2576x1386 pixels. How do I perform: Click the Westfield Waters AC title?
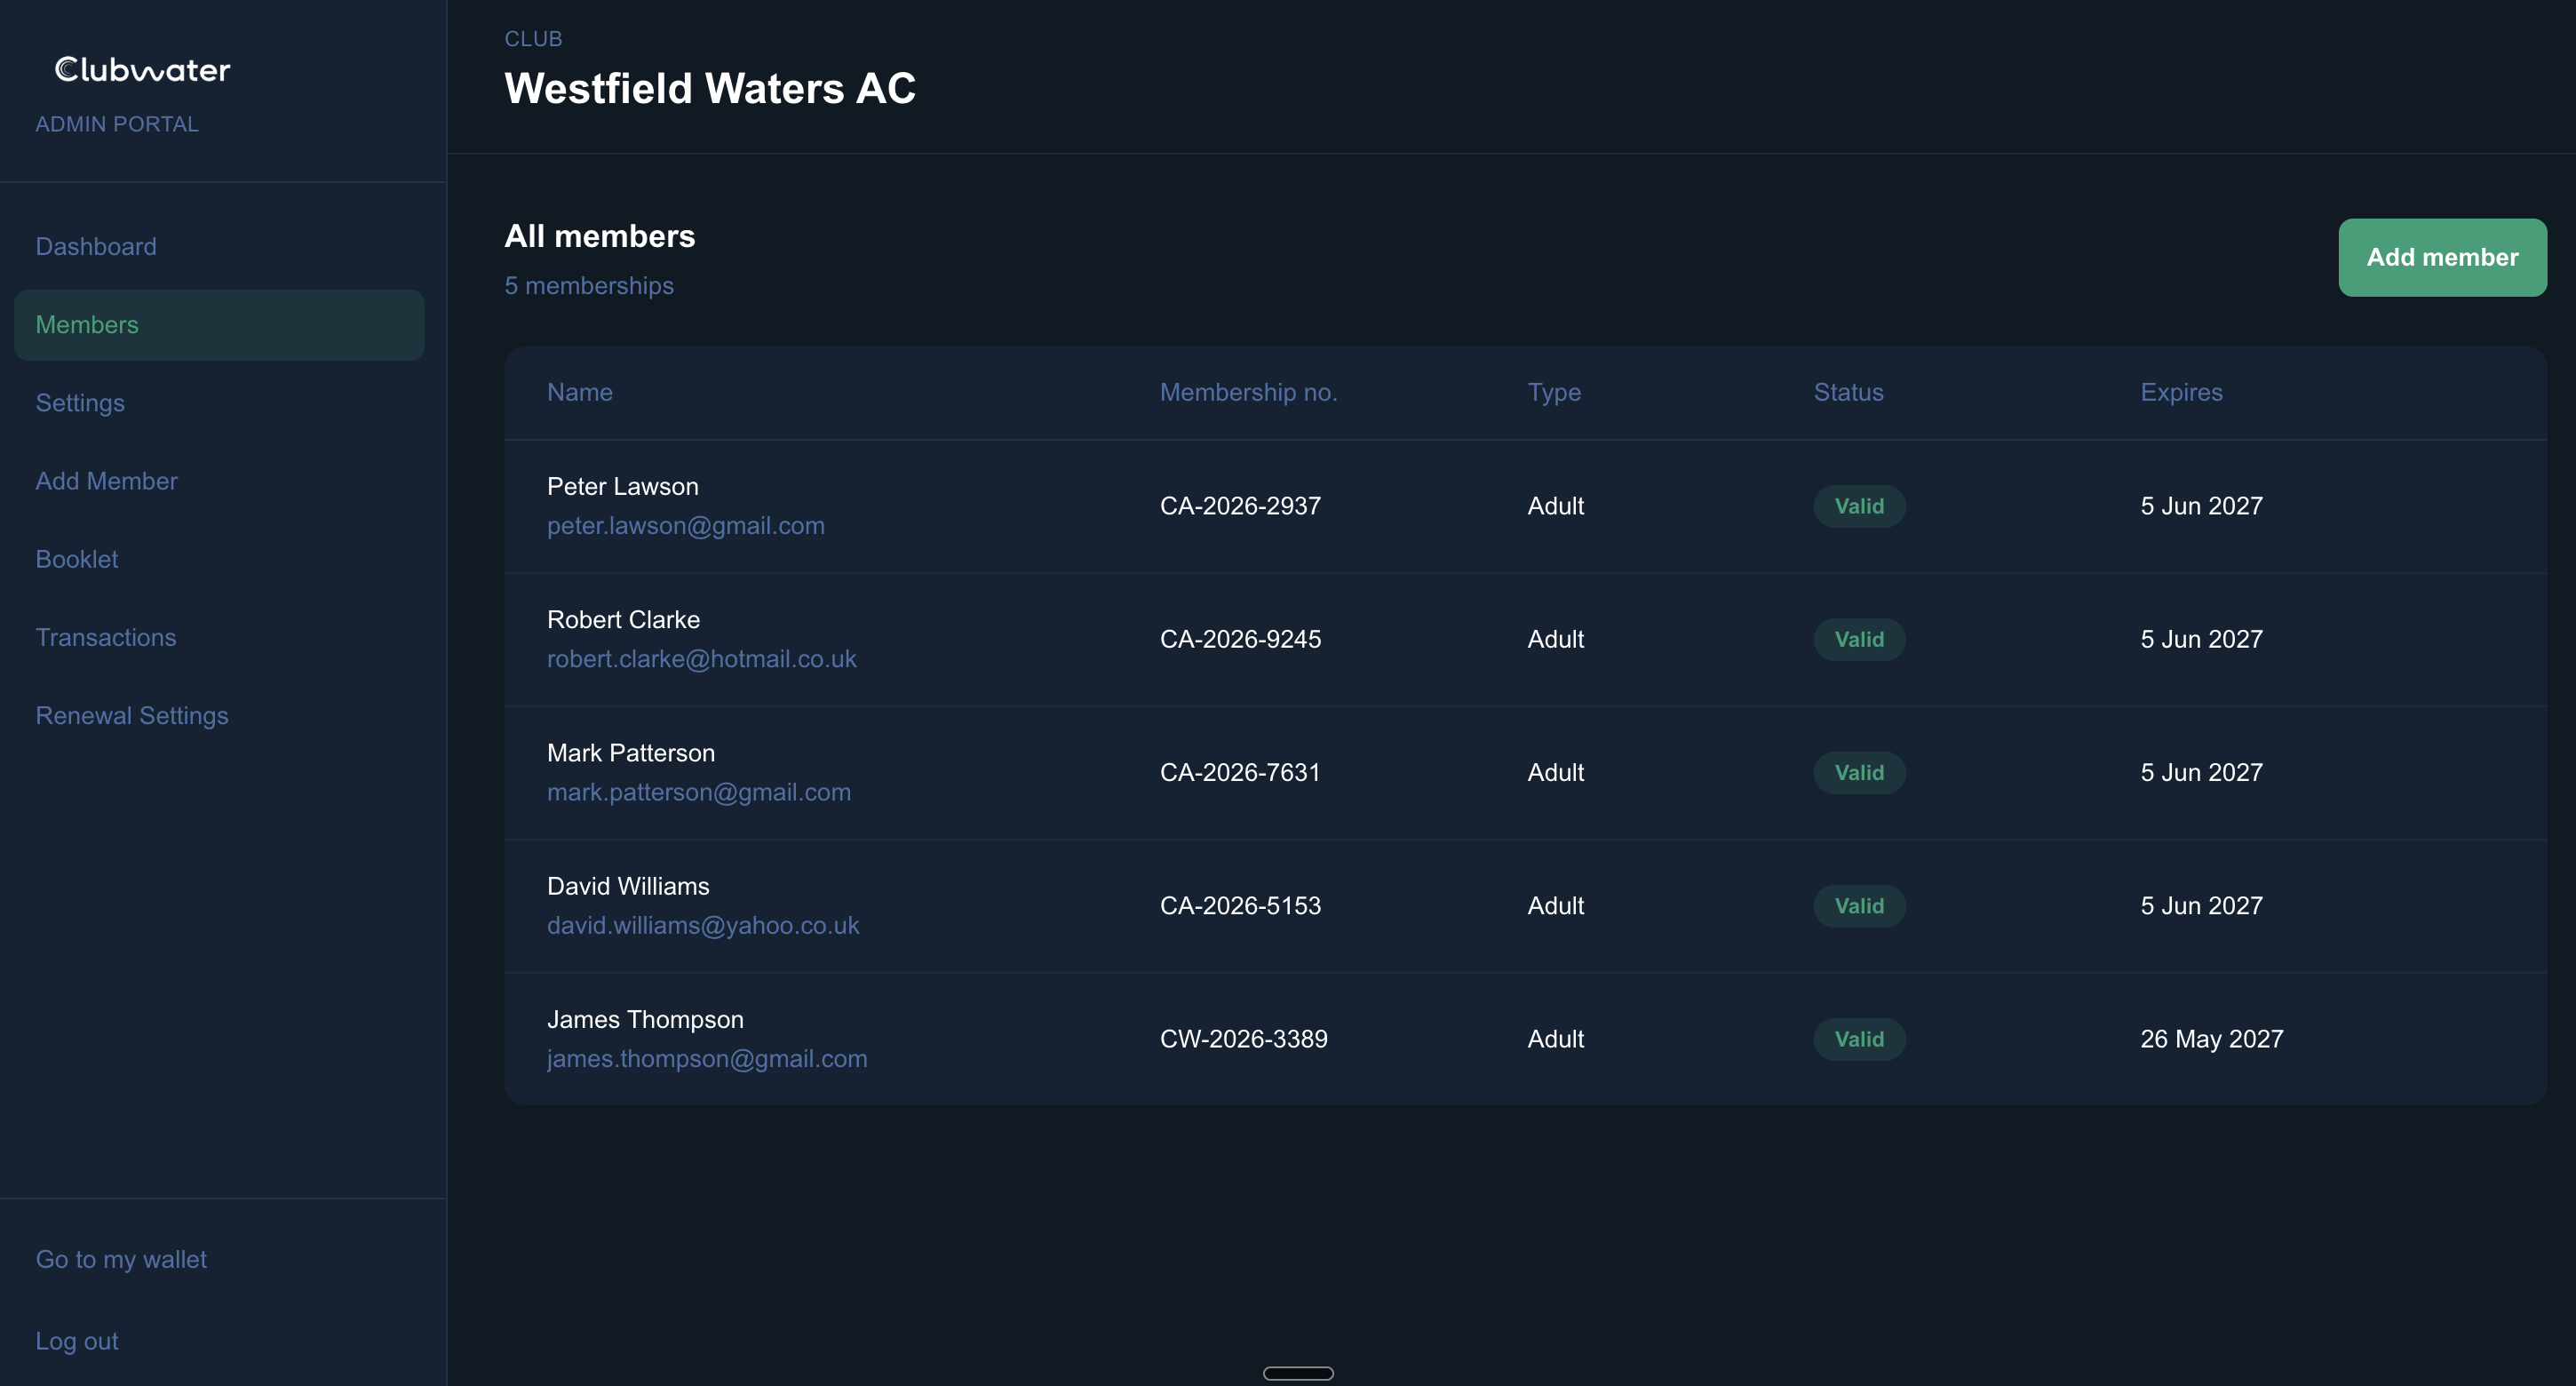coord(710,88)
